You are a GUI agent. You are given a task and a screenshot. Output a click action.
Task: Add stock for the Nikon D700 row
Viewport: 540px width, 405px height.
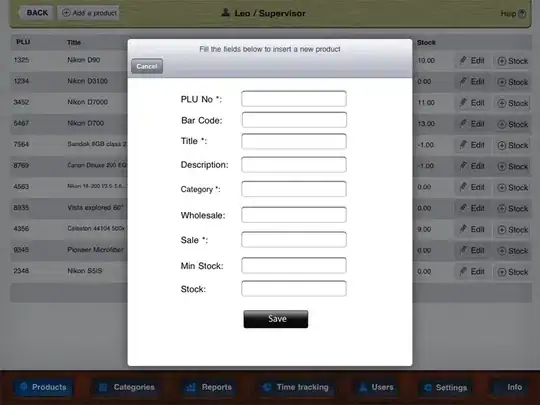click(x=512, y=124)
